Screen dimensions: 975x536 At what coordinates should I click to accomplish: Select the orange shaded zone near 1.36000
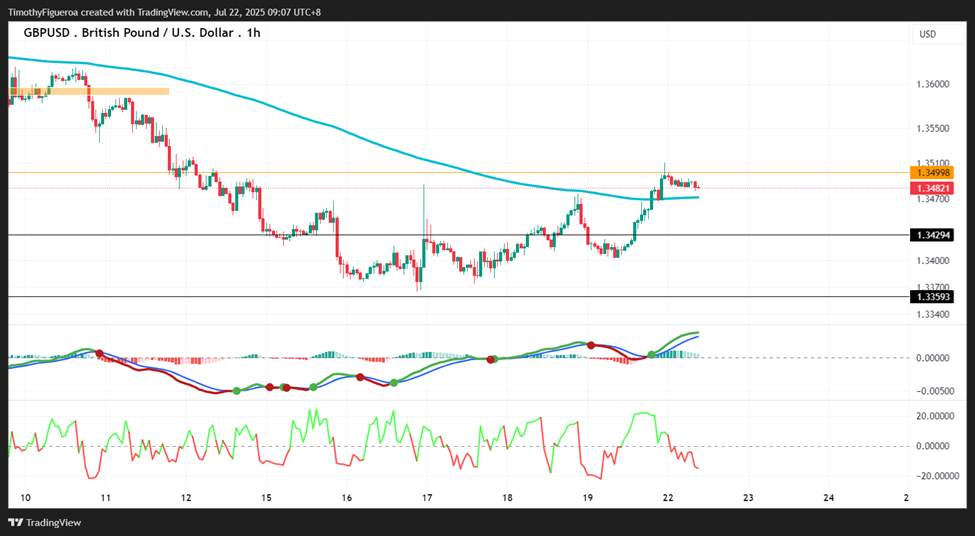coord(89,91)
